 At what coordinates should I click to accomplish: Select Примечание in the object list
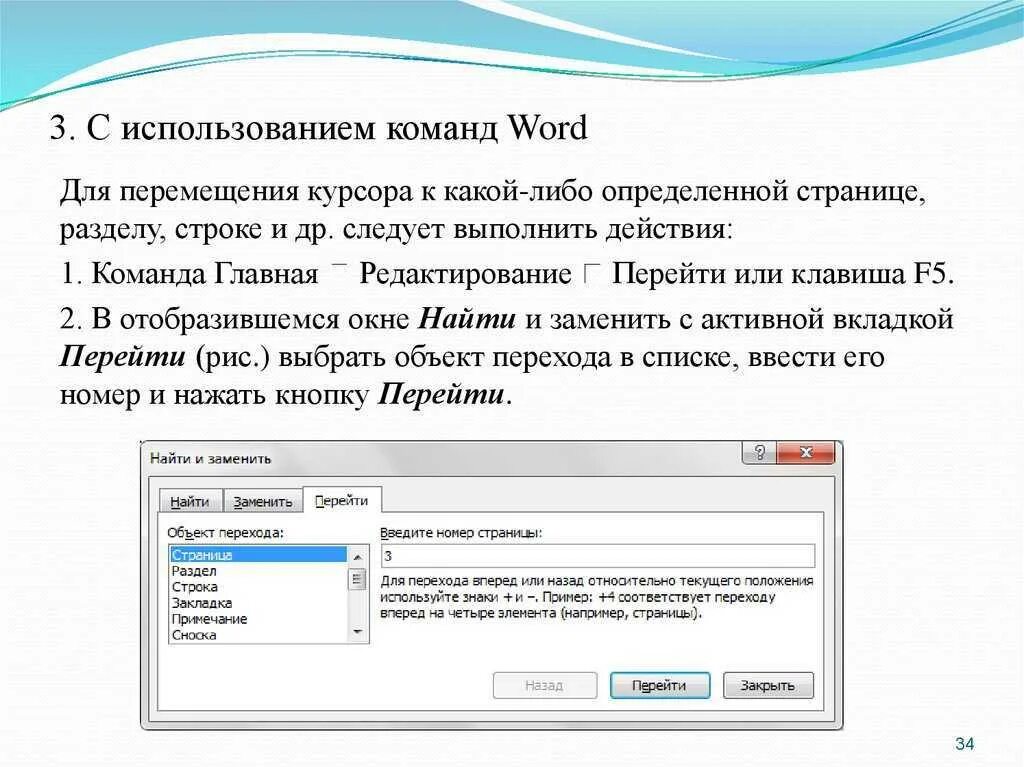click(x=259, y=619)
